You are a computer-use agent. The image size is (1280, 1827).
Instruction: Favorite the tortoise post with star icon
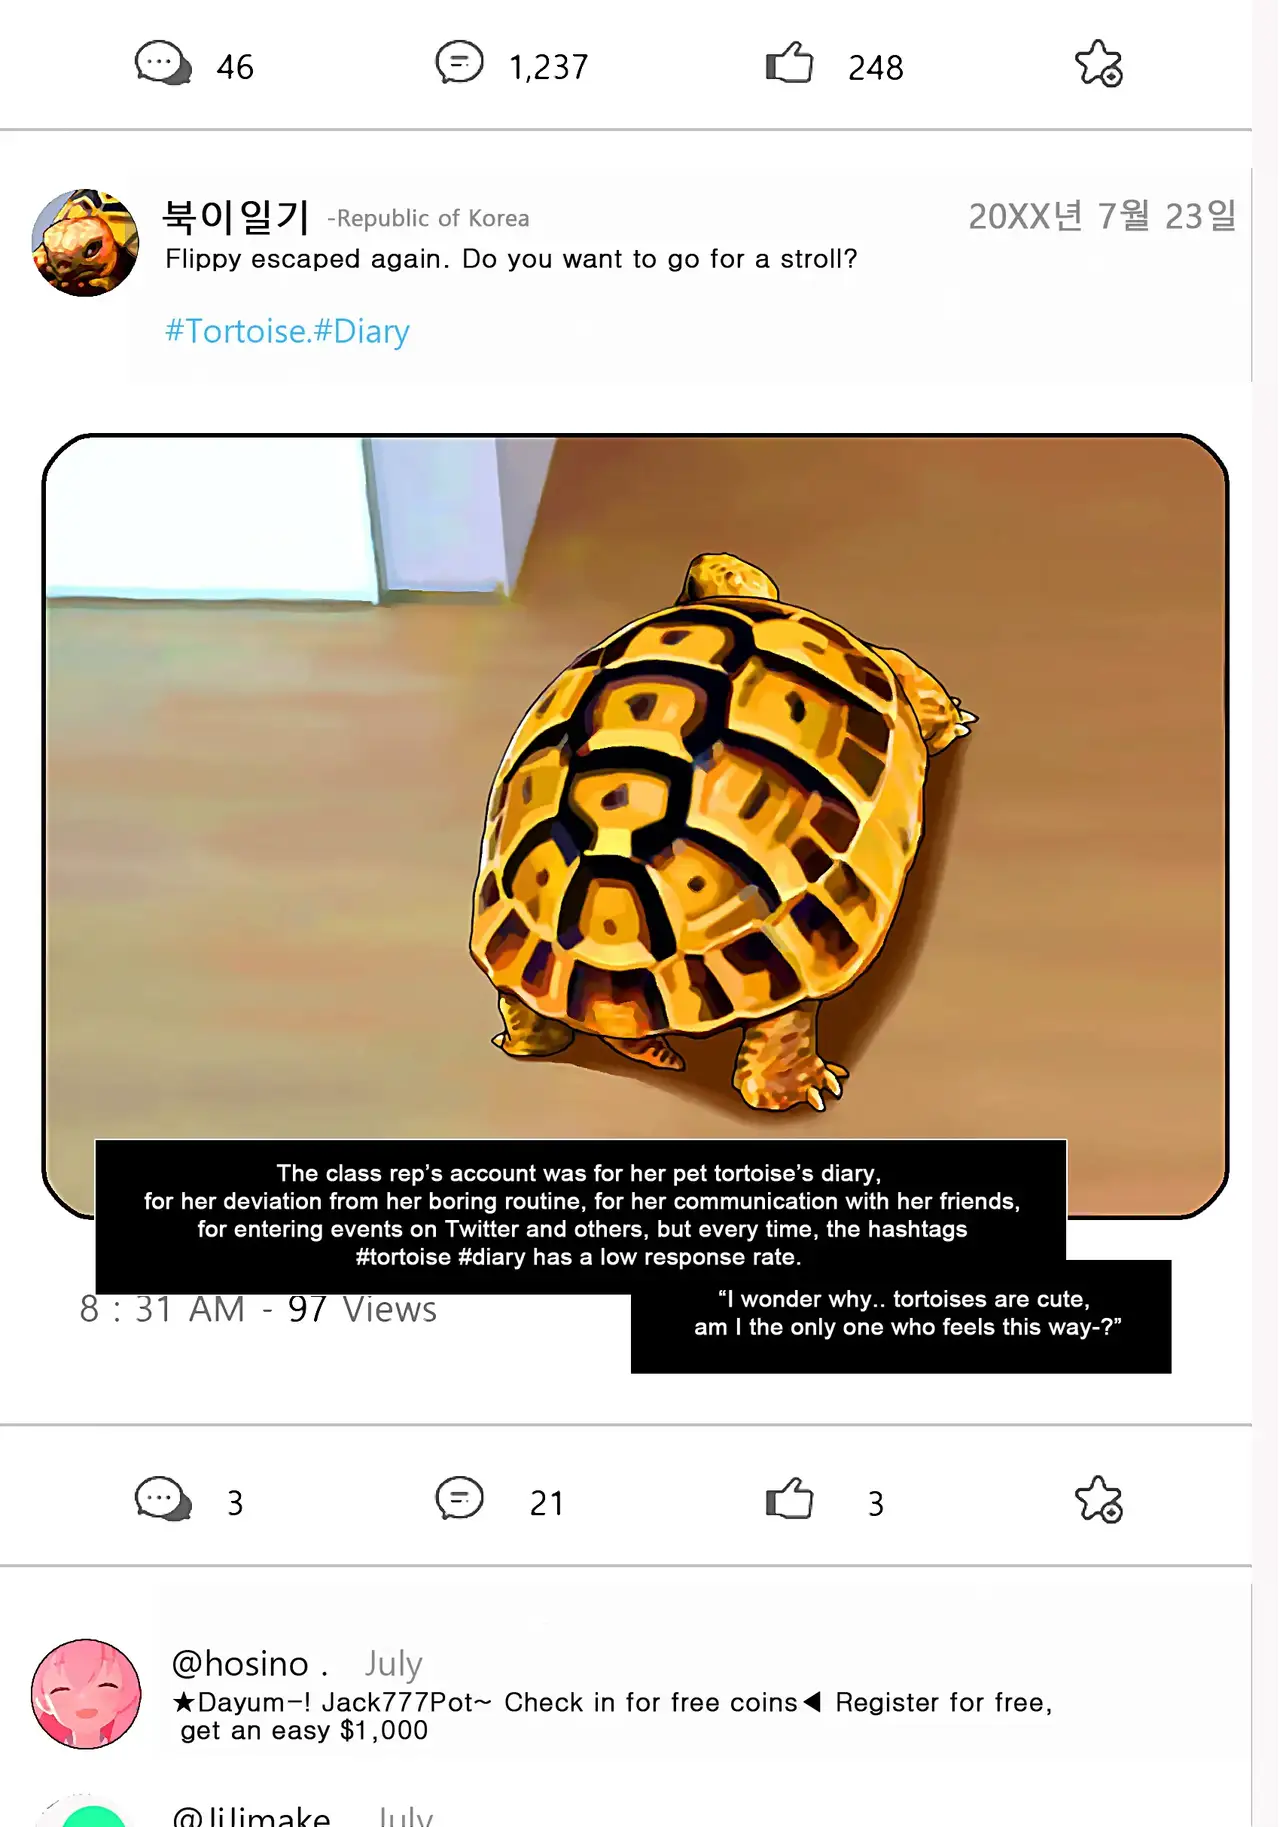(1099, 1499)
